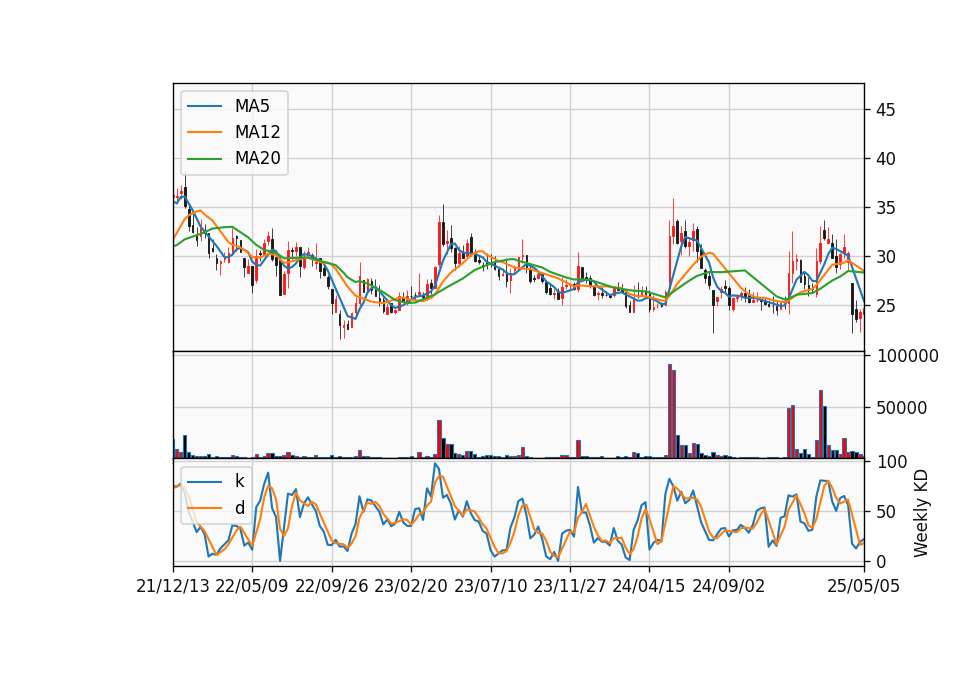This screenshot has height=690, width=960.
Task: Click the d legend label
Action: point(239,508)
